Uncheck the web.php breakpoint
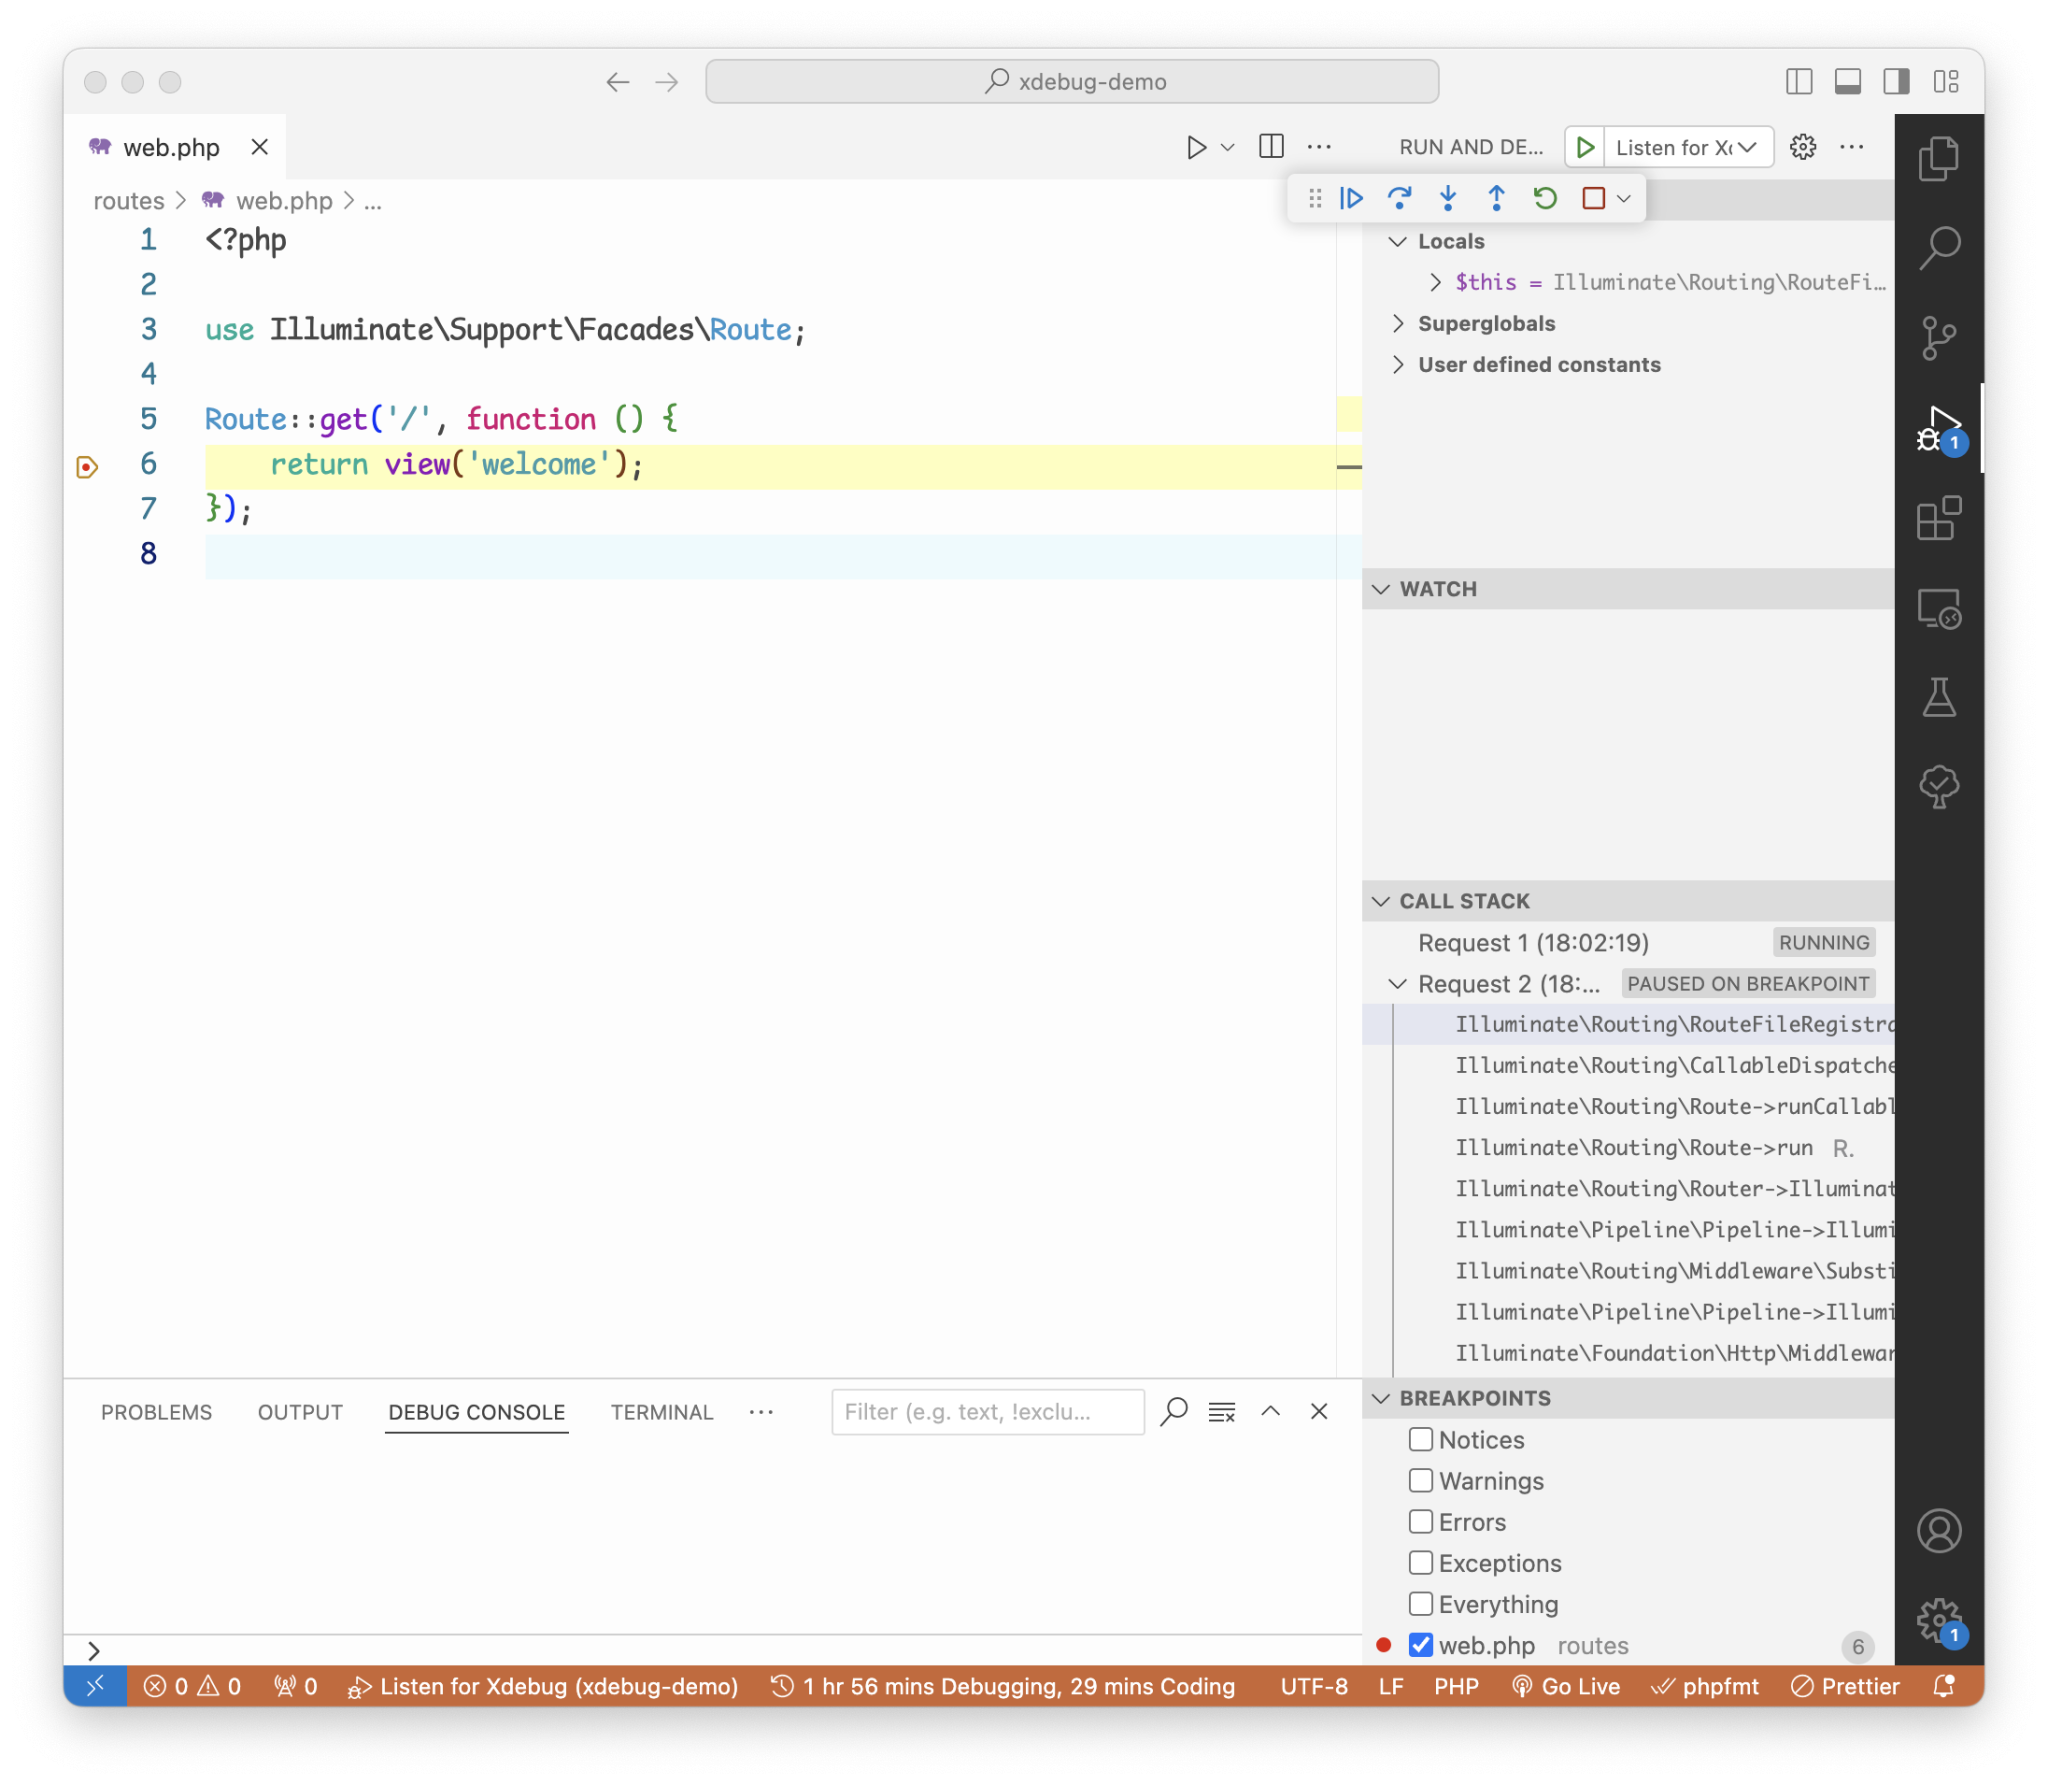Viewport: 2048px width, 1785px height. pos(1421,1645)
